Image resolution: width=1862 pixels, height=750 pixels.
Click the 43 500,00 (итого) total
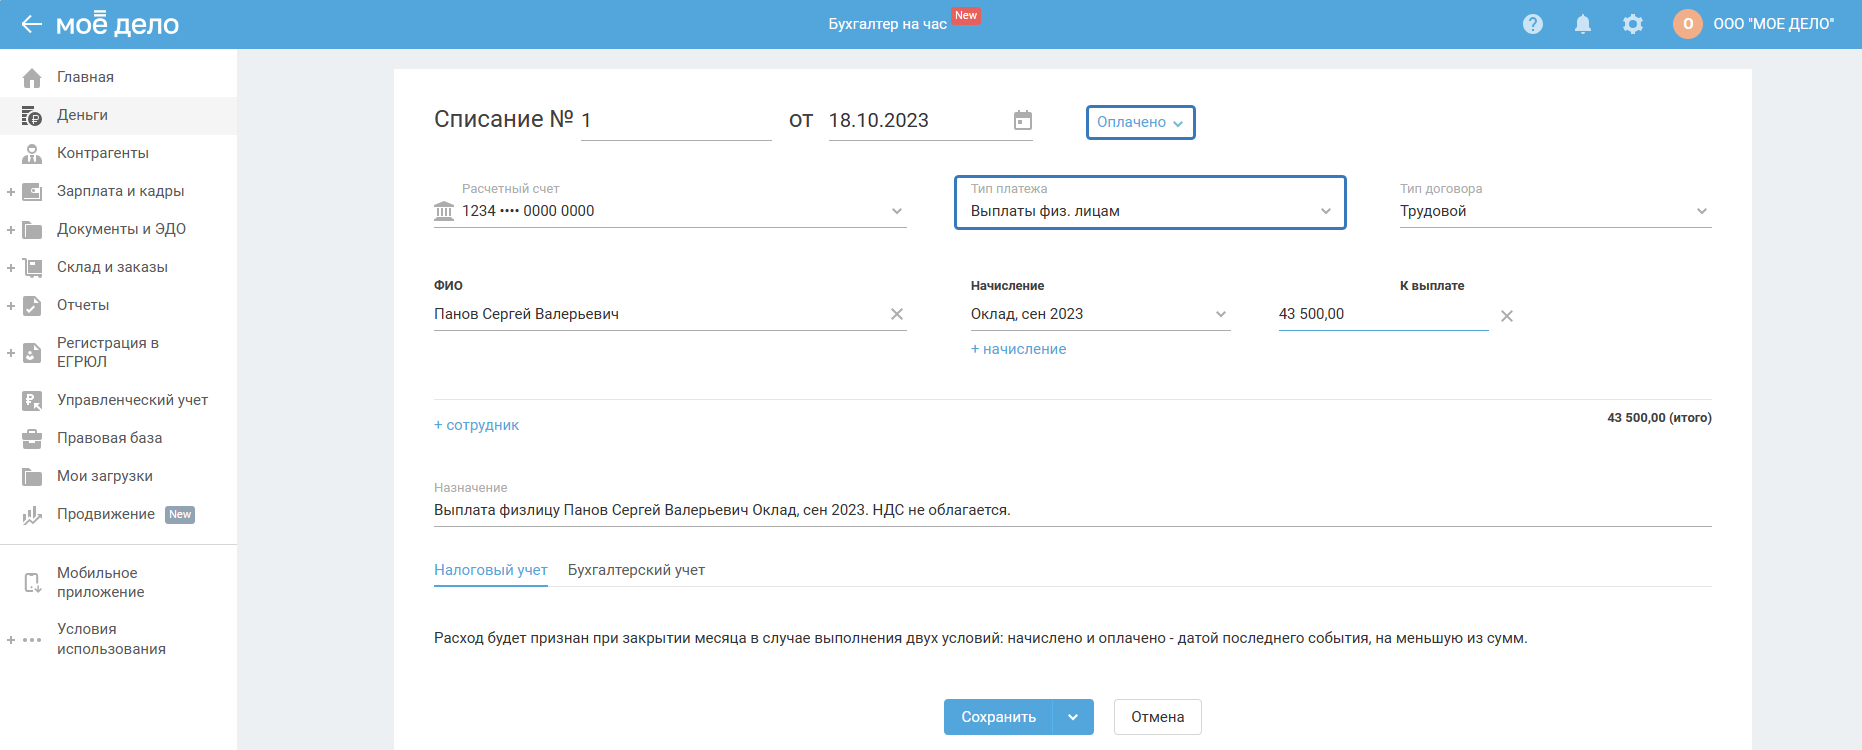[x=1659, y=418]
